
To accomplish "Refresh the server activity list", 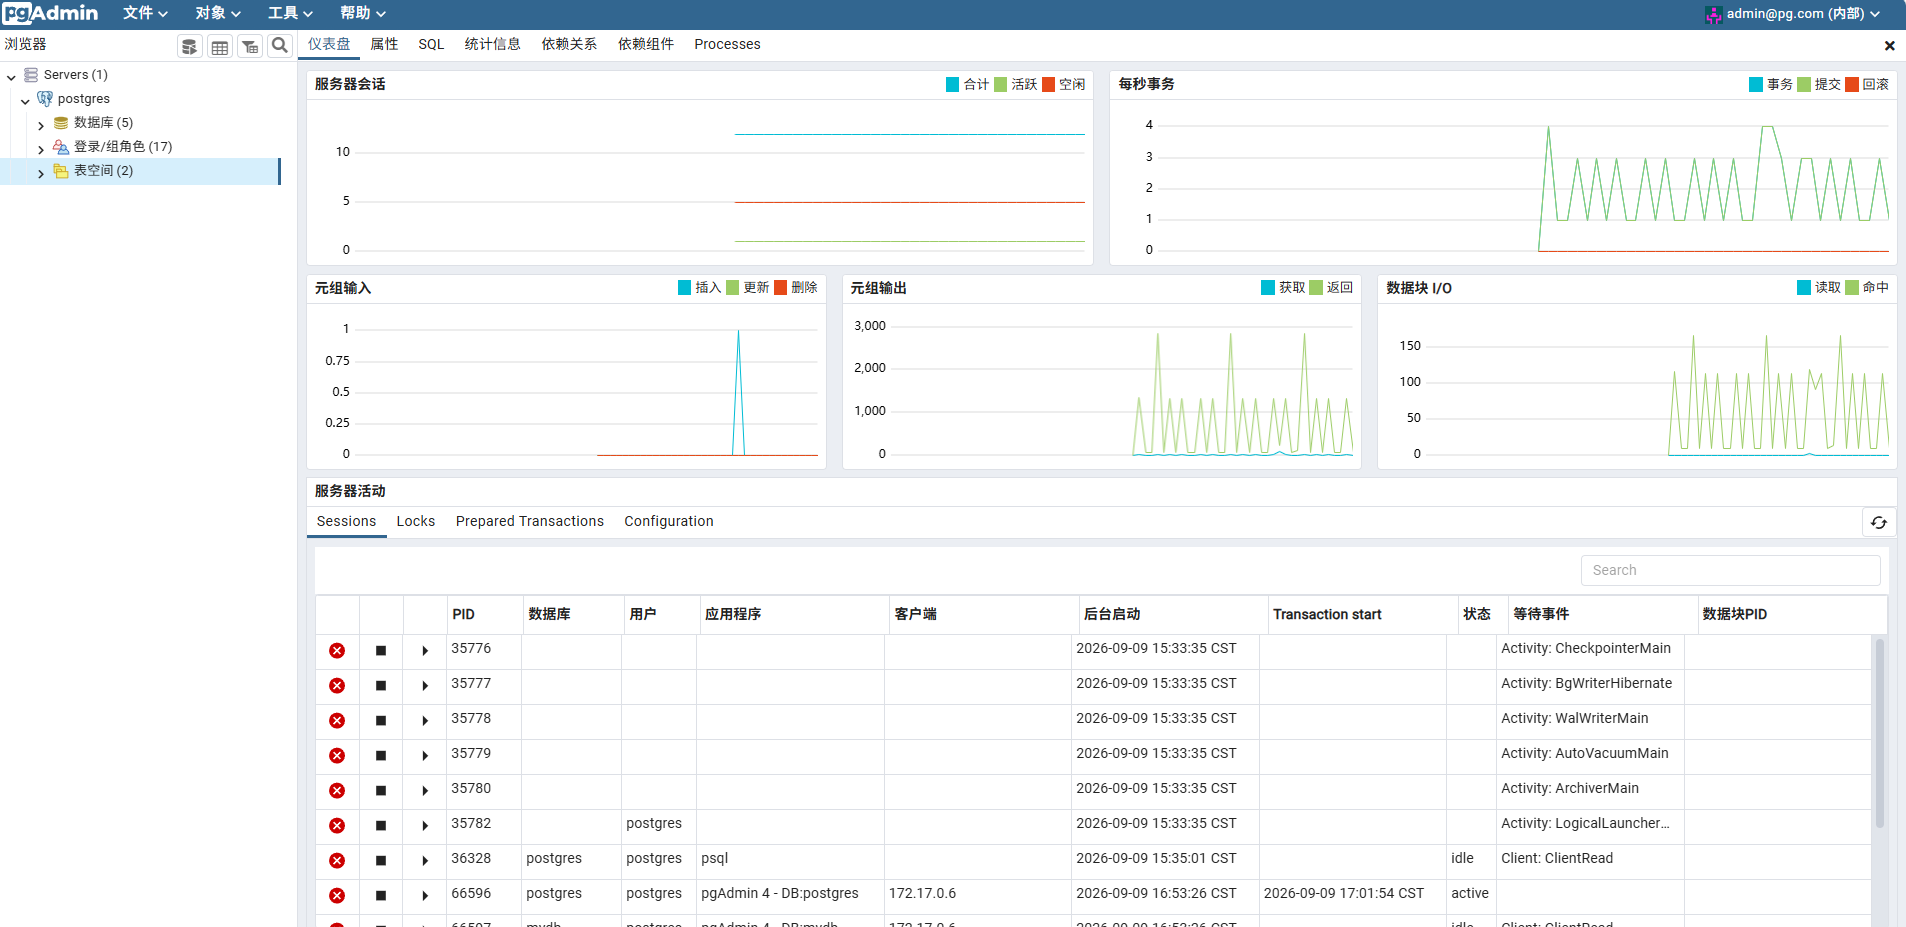I will pyautogui.click(x=1879, y=522).
